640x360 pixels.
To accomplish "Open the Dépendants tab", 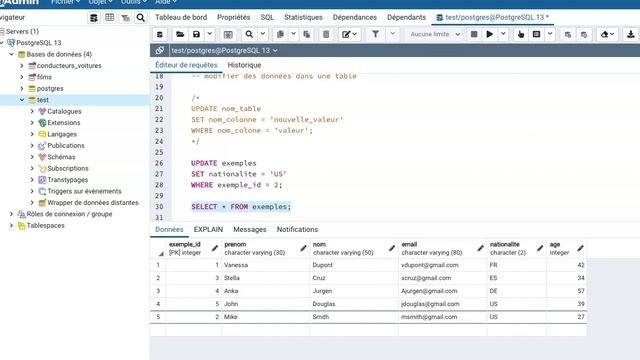I will click(407, 17).
